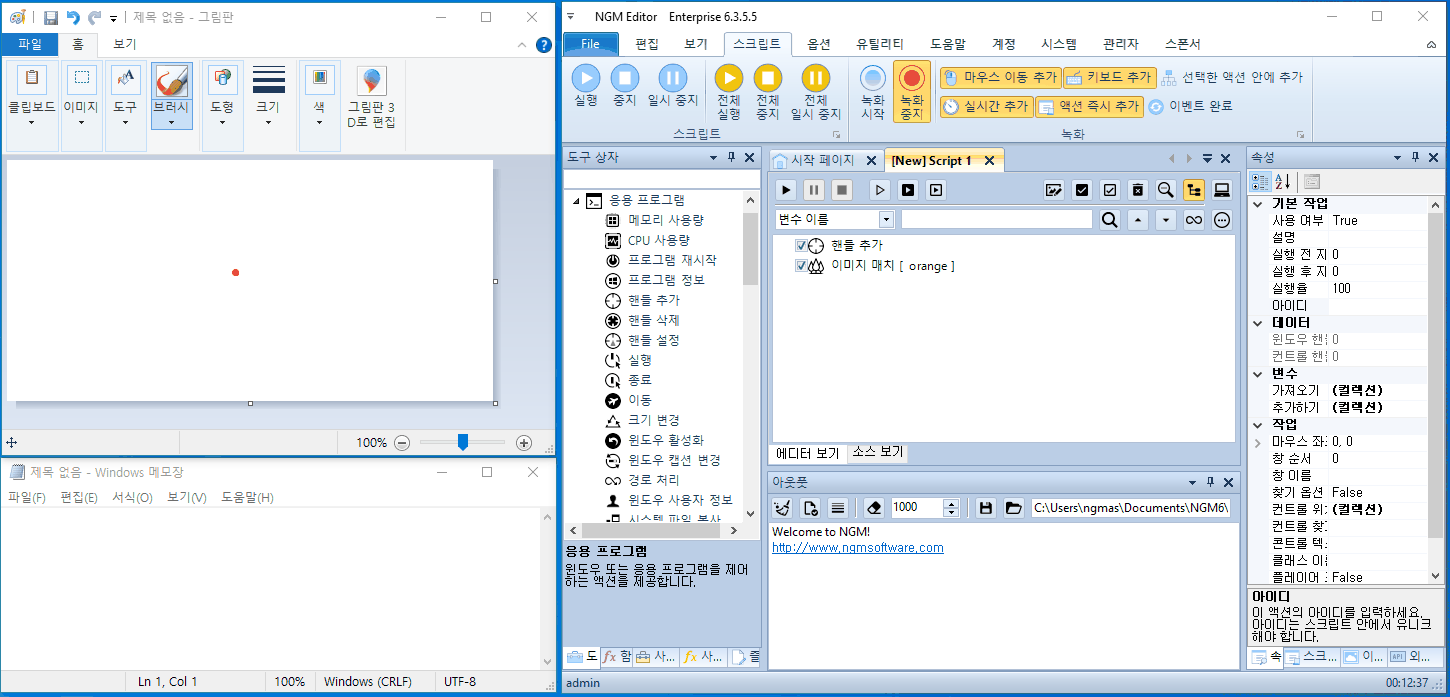Click 전체 일시 중지 (Pause All) in the ribbon
The height and width of the screenshot is (697, 1450).
pos(816,92)
